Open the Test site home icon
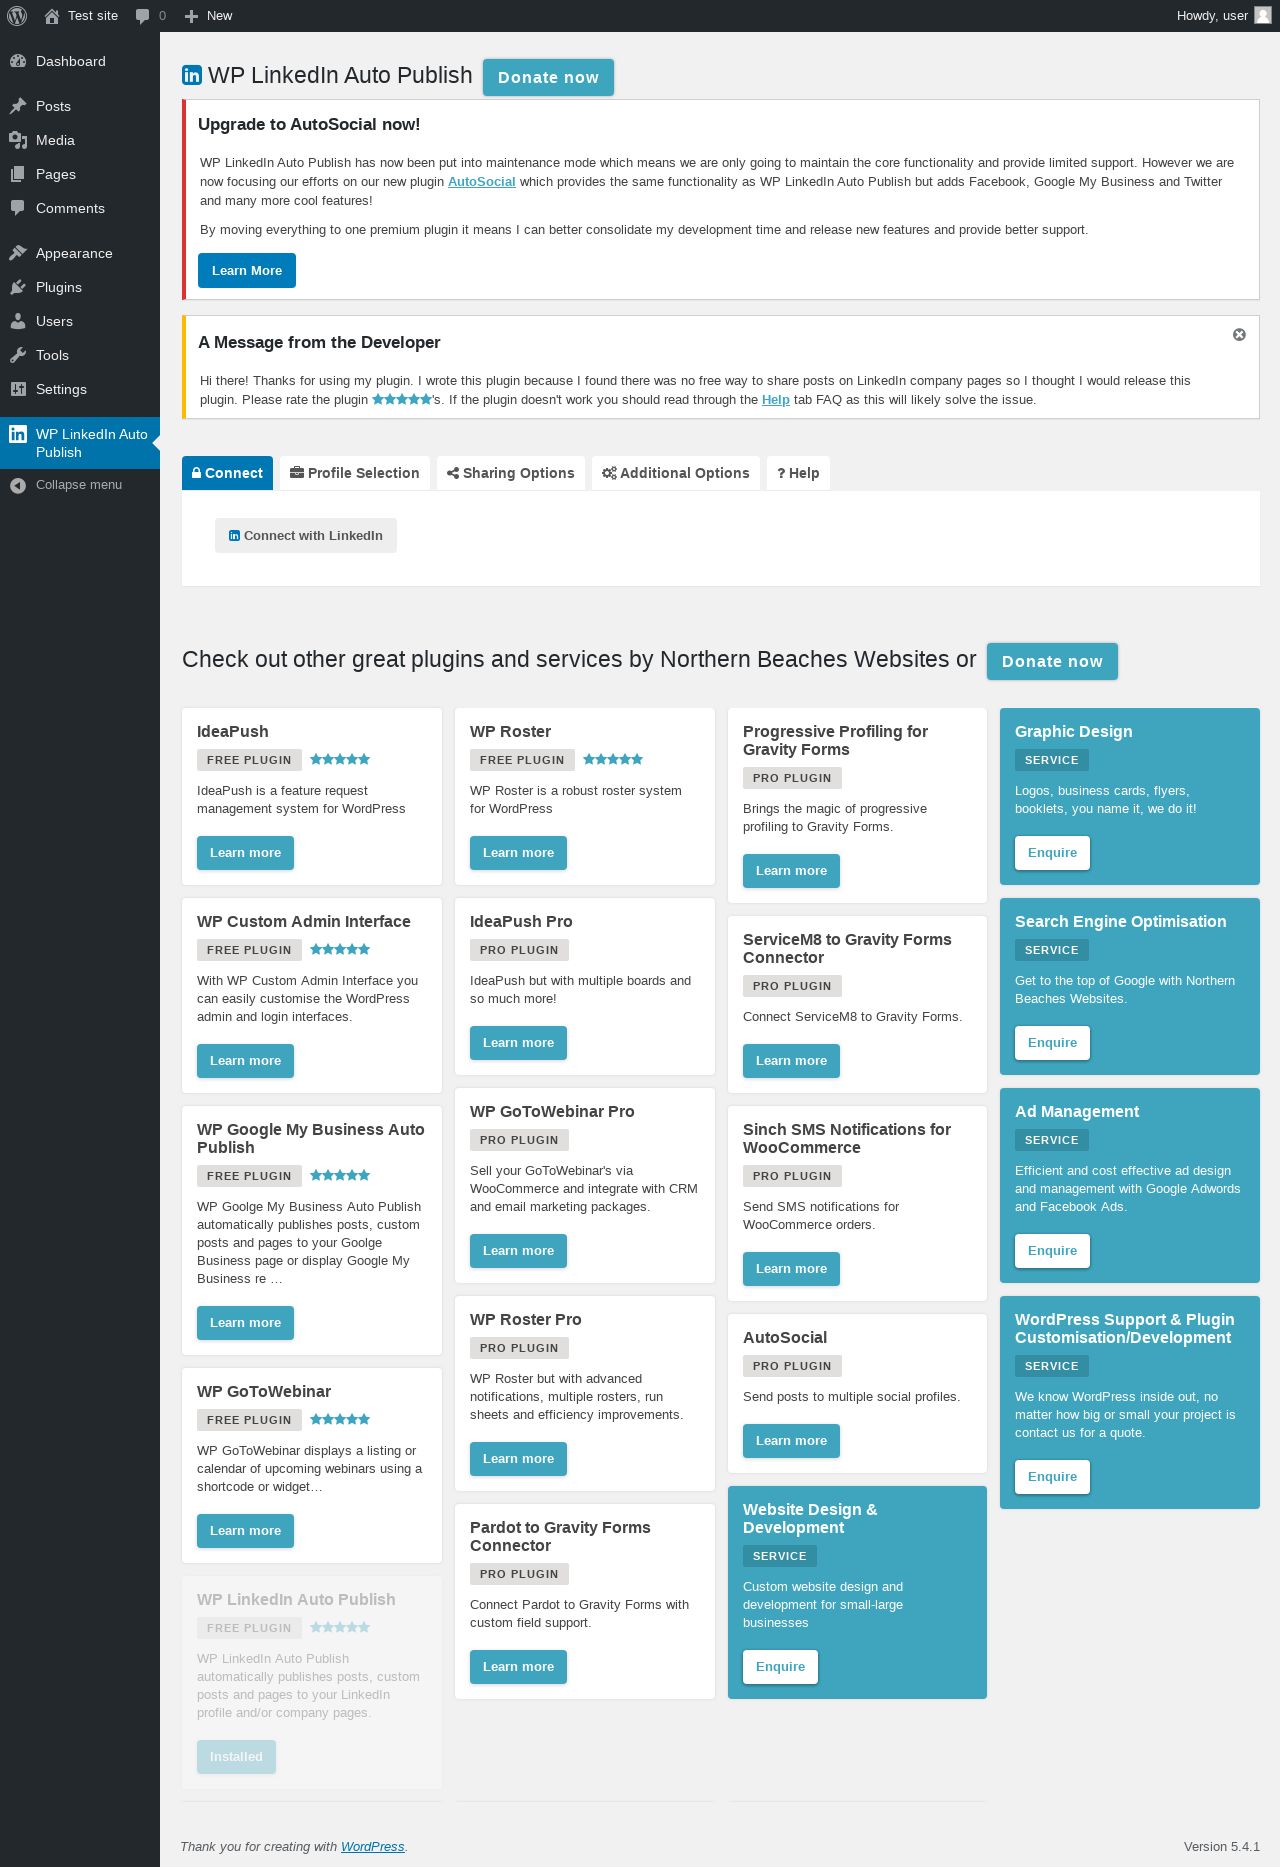The height and width of the screenshot is (1867, 1280). pyautogui.click(x=51, y=16)
